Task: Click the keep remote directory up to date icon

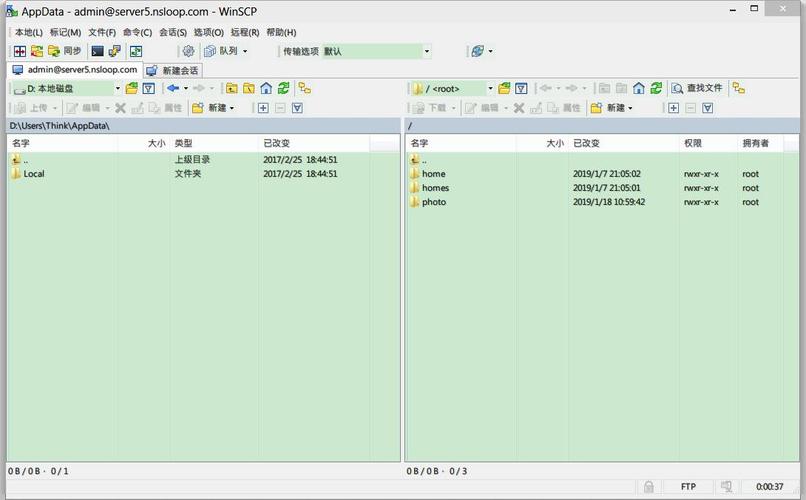Action: (x=136, y=51)
